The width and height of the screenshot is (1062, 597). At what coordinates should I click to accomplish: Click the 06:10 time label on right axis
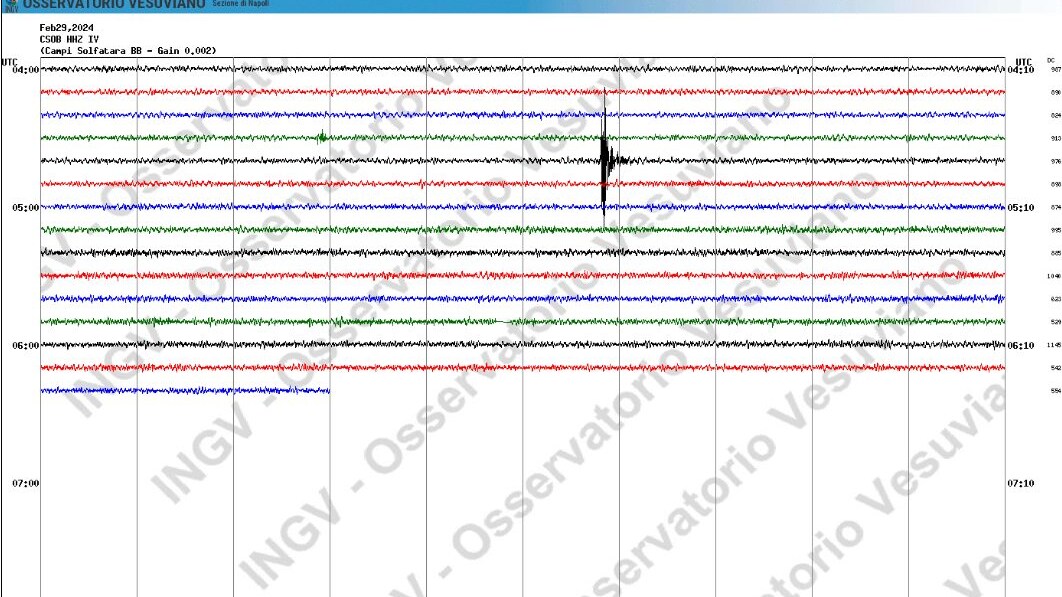(x=1021, y=346)
